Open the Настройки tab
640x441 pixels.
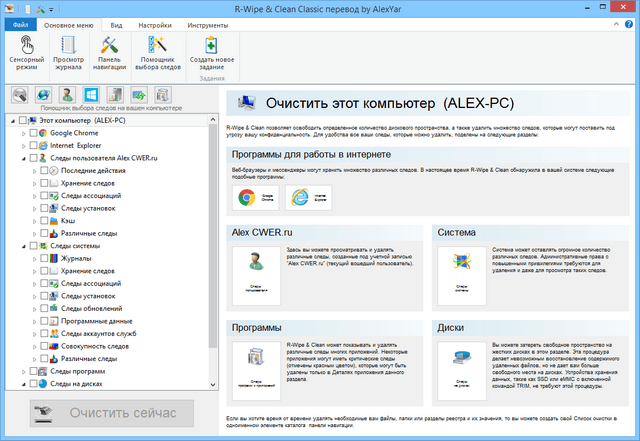coord(155,25)
